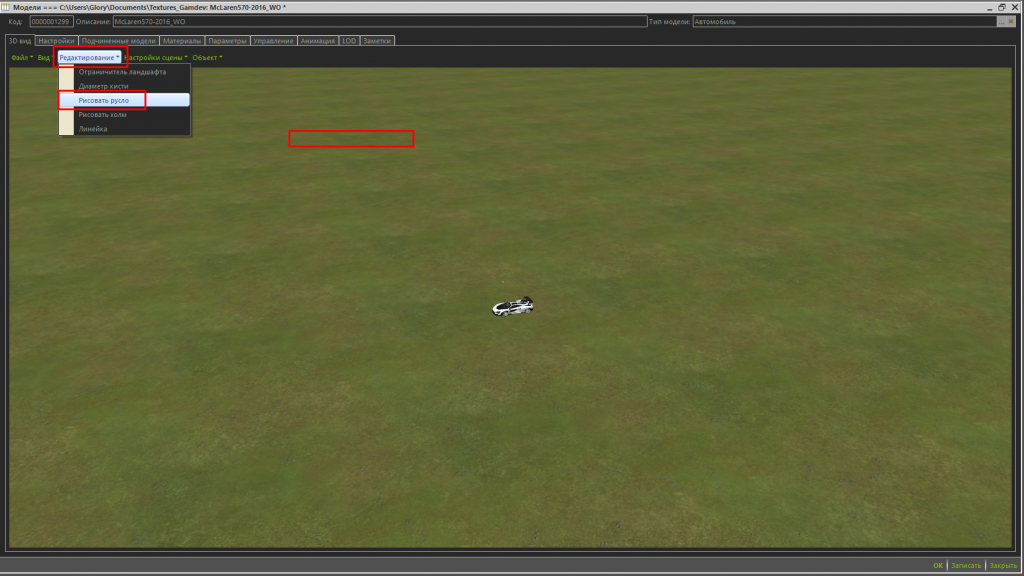Open the Подчиненные модели tab
This screenshot has height=576, width=1024.
point(118,40)
